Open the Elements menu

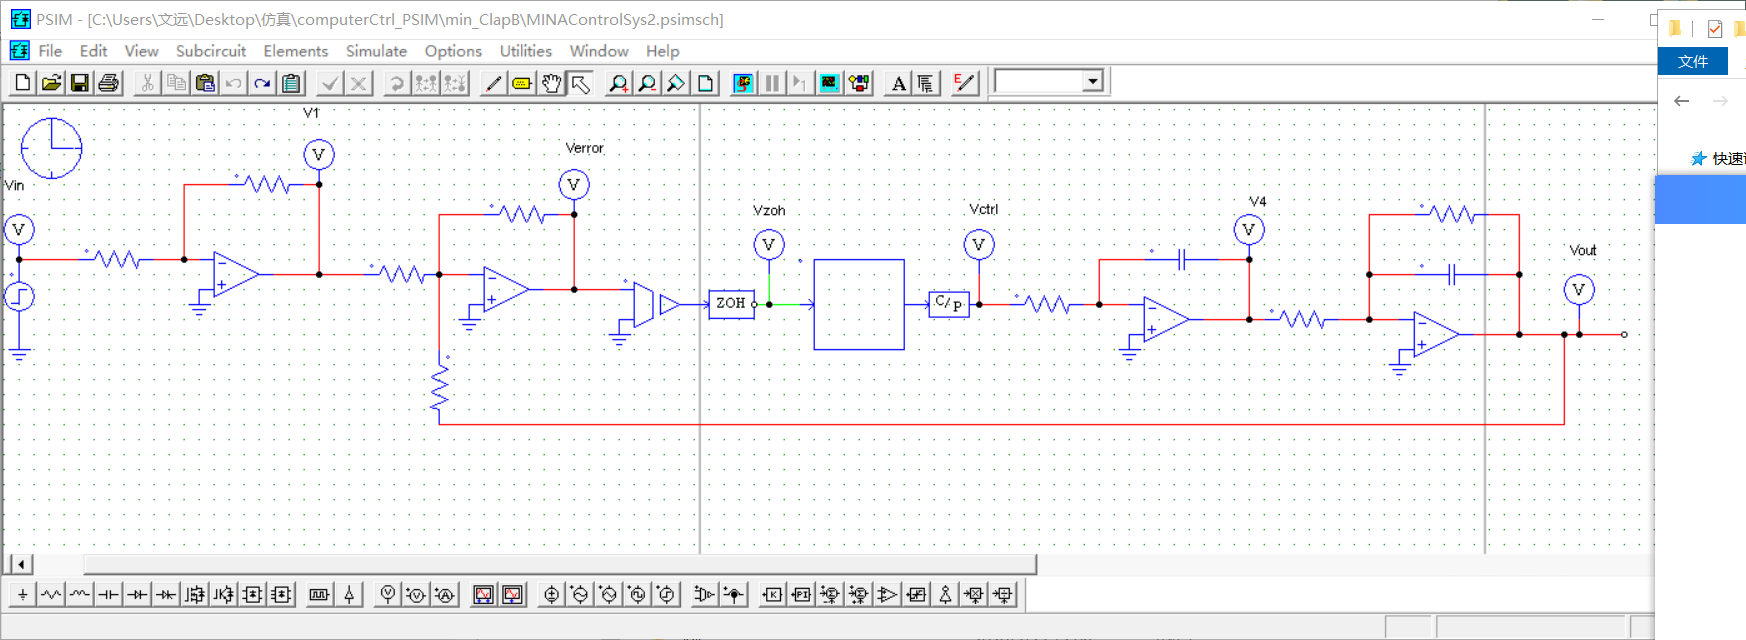click(x=295, y=51)
